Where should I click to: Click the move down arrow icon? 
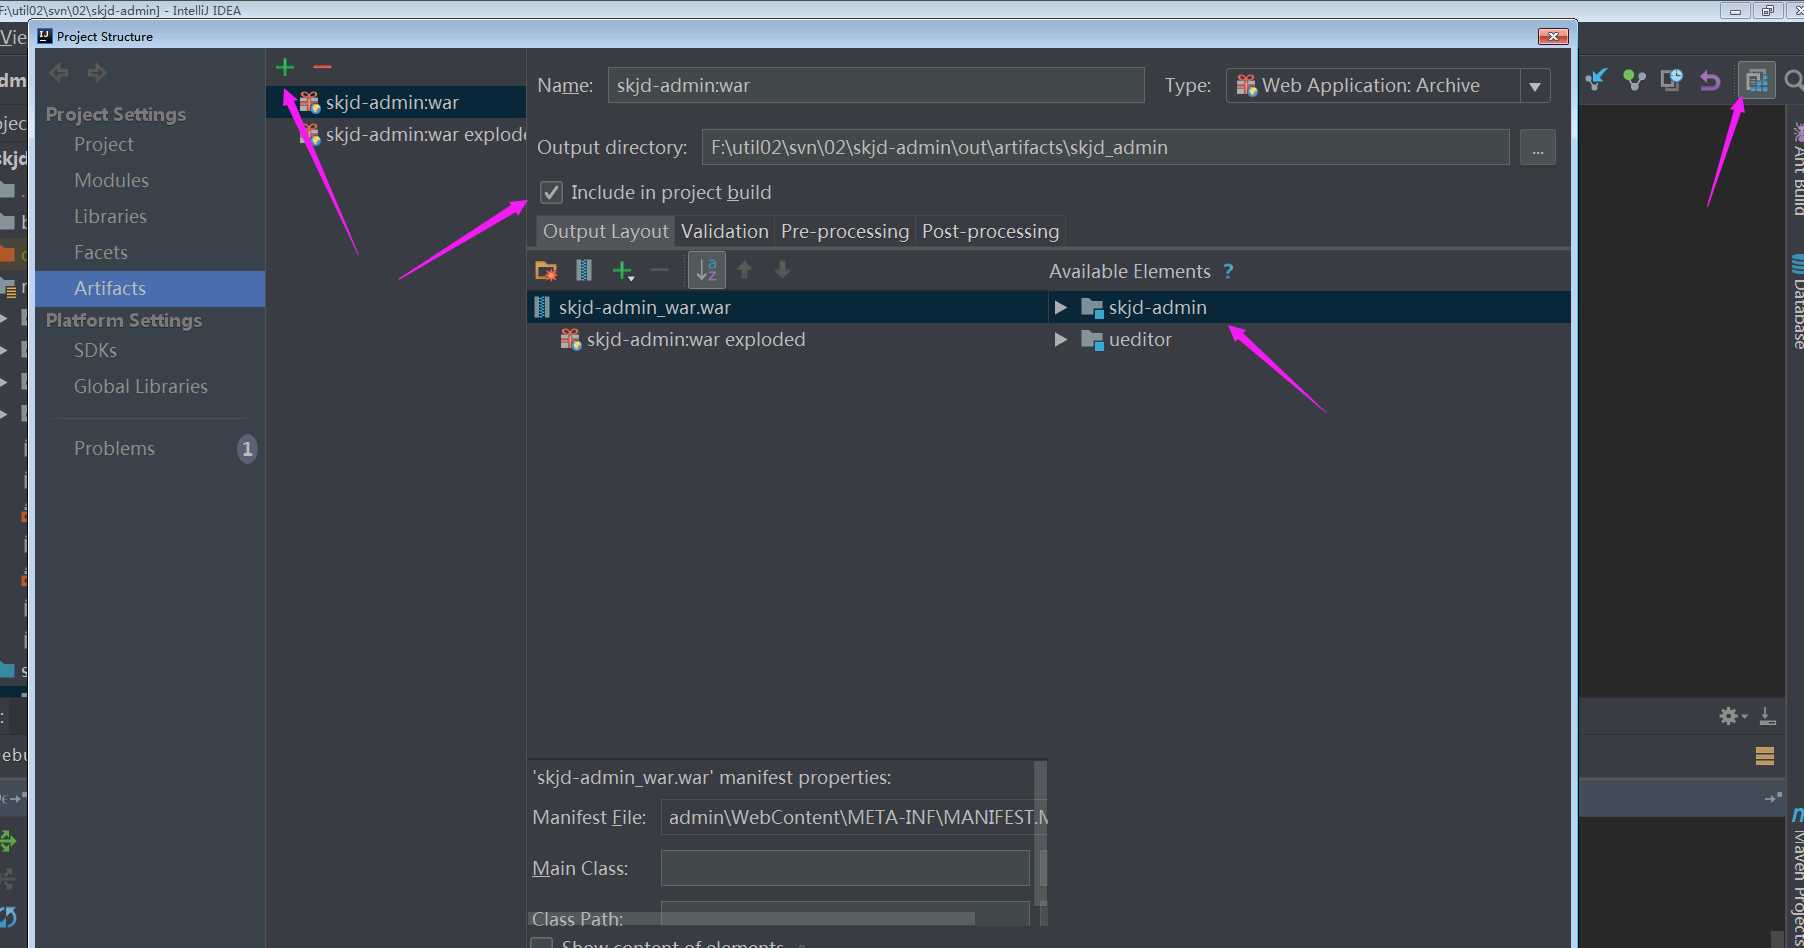pos(782,270)
